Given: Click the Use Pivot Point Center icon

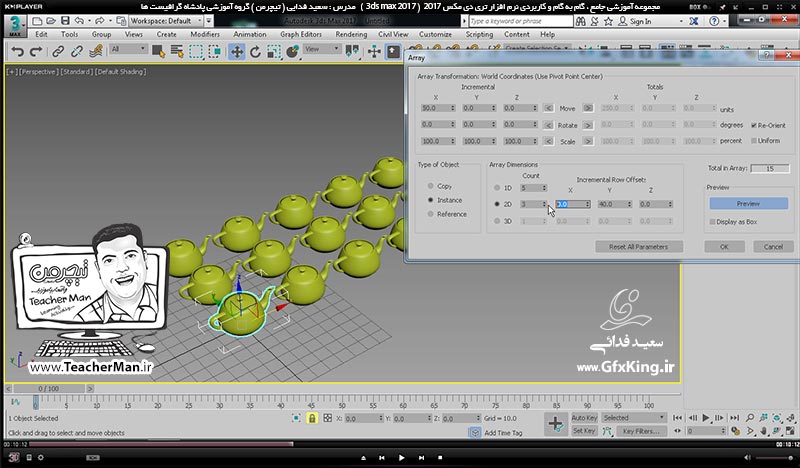Looking at the screenshot, I should point(352,52).
